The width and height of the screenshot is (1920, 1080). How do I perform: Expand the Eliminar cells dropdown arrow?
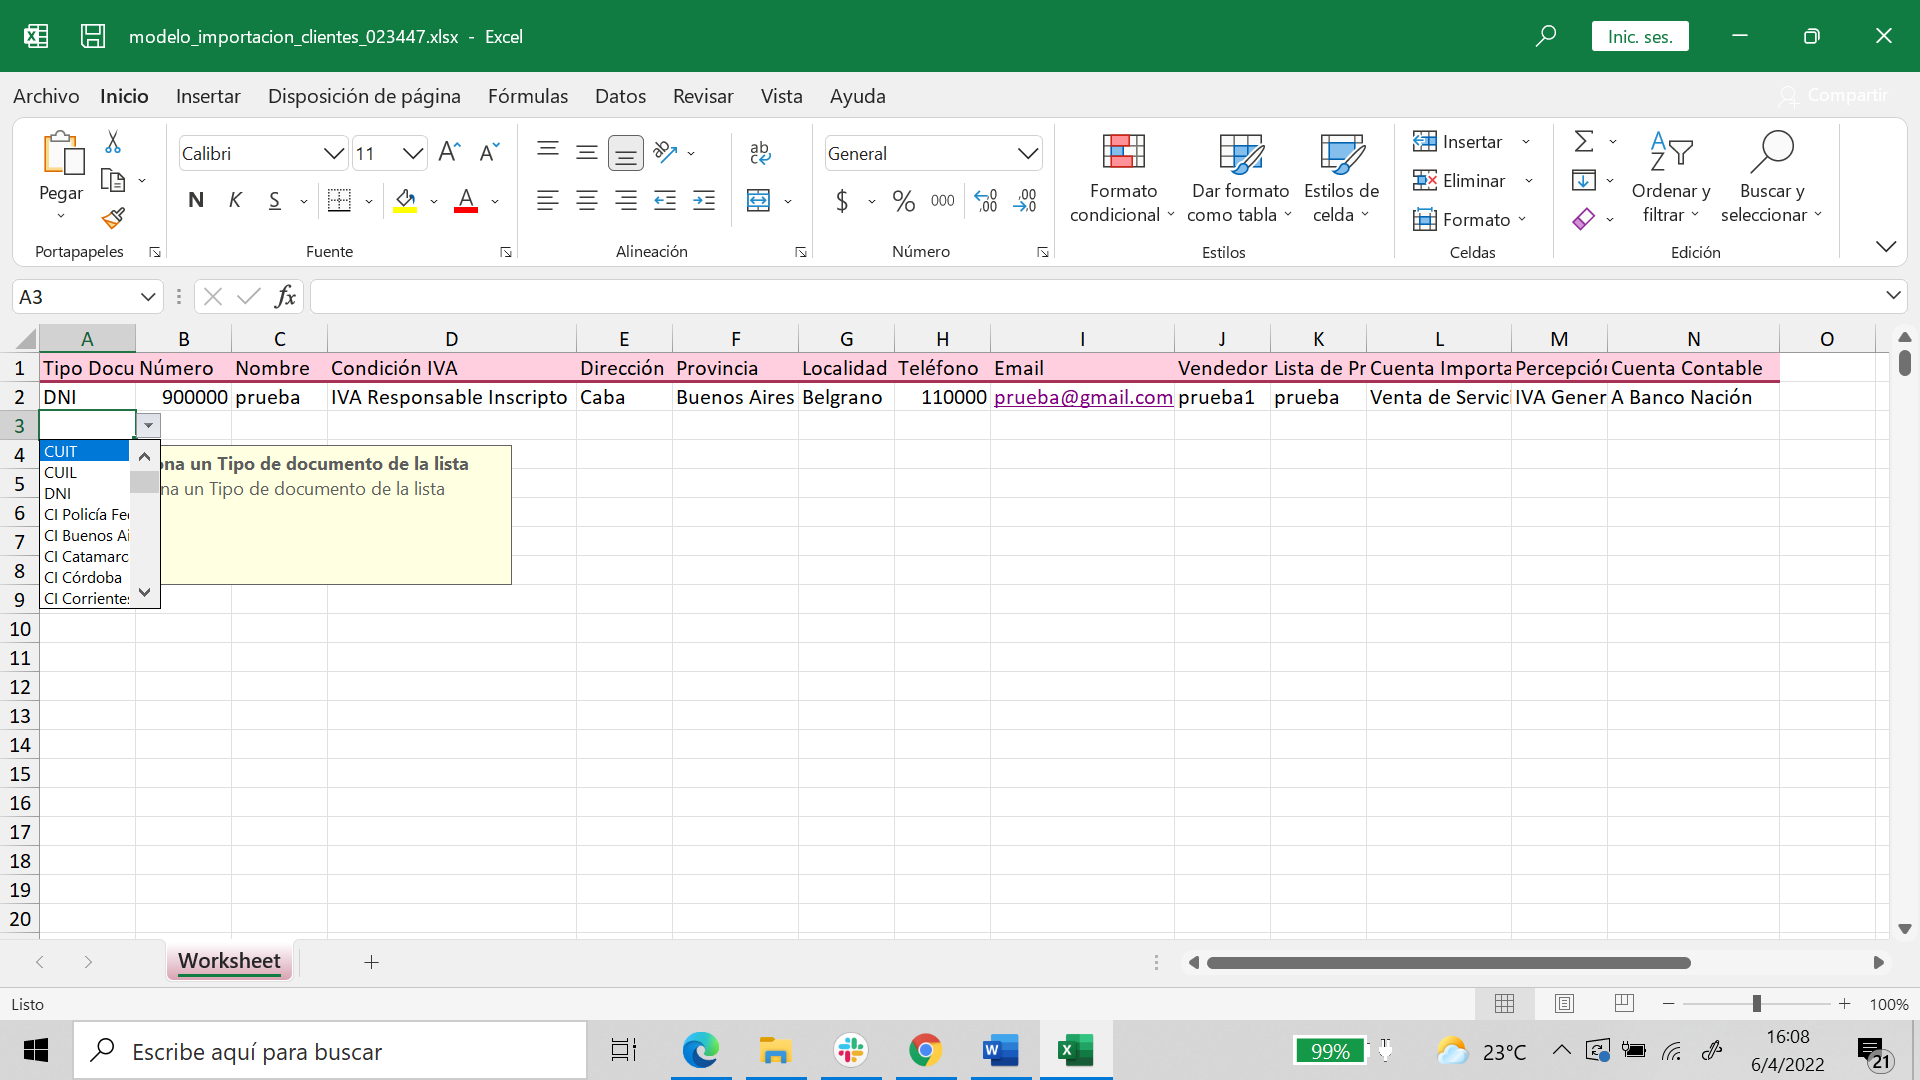tap(1529, 181)
